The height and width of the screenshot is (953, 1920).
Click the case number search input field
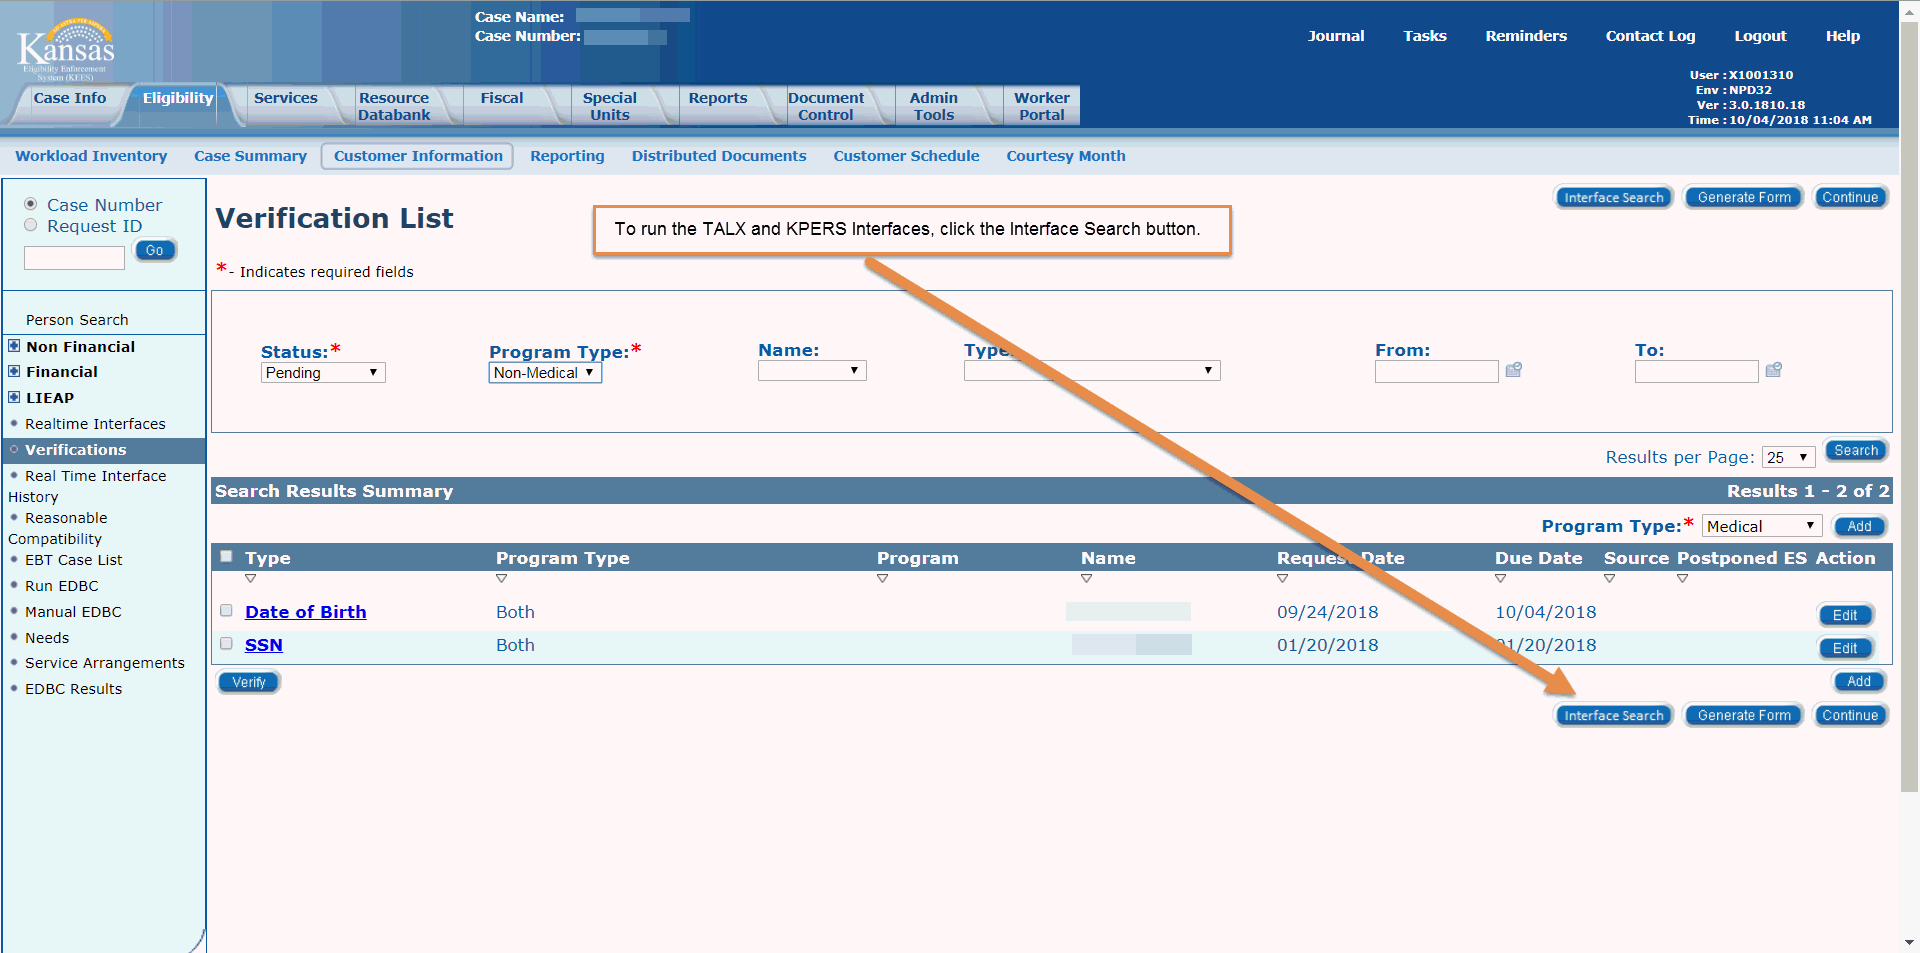[74, 258]
